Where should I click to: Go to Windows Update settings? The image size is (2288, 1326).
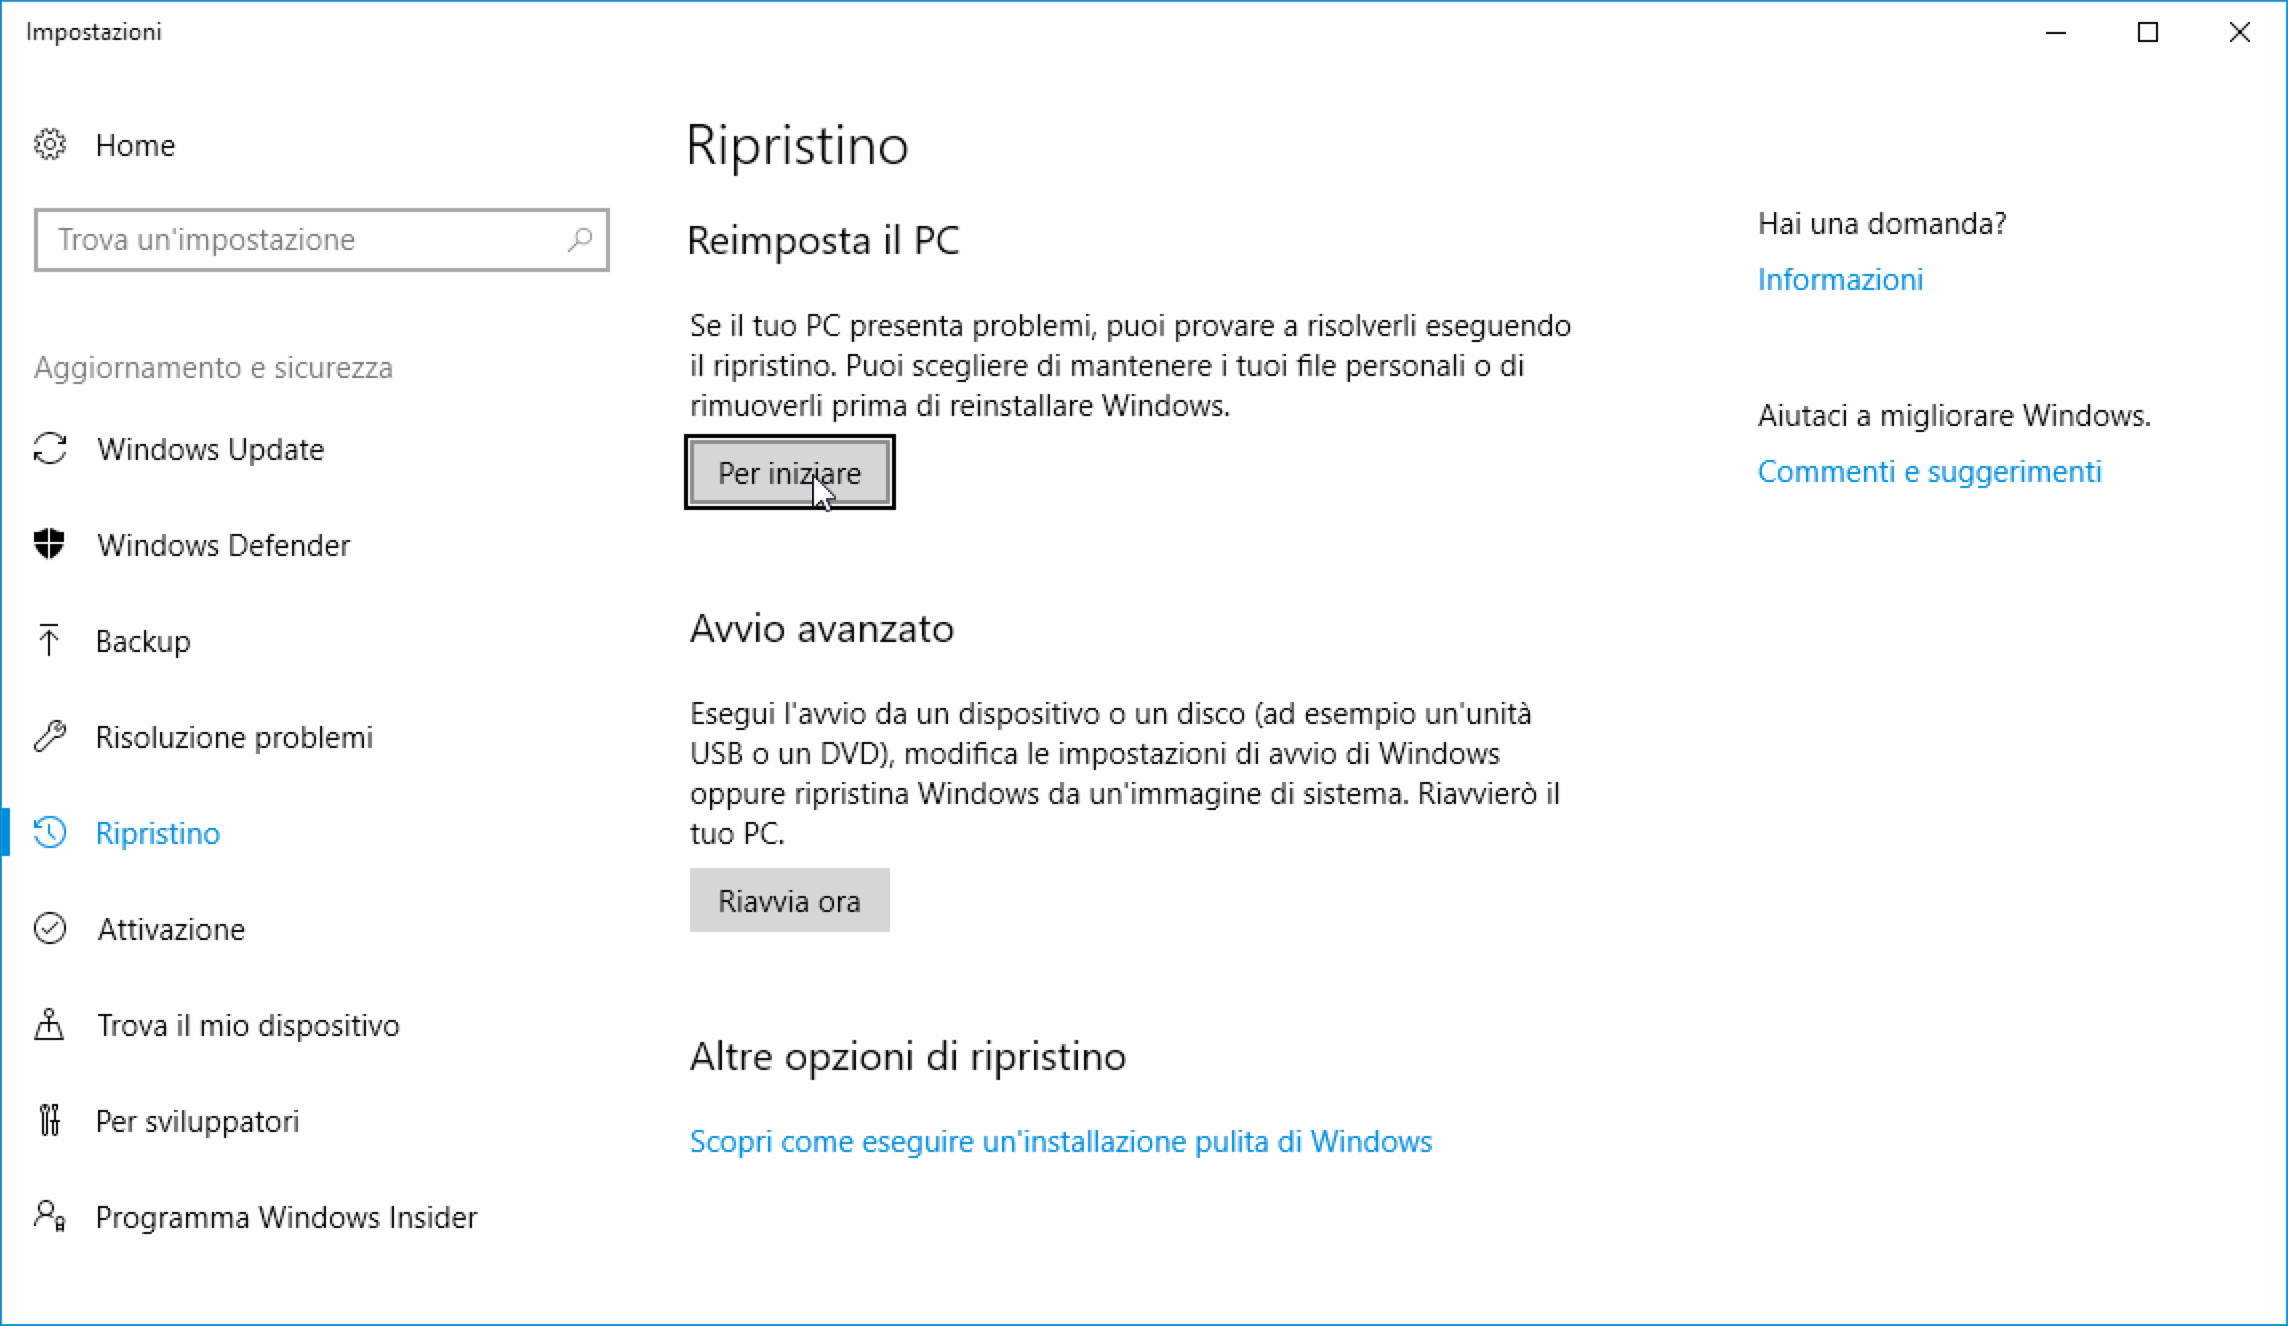click(210, 449)
